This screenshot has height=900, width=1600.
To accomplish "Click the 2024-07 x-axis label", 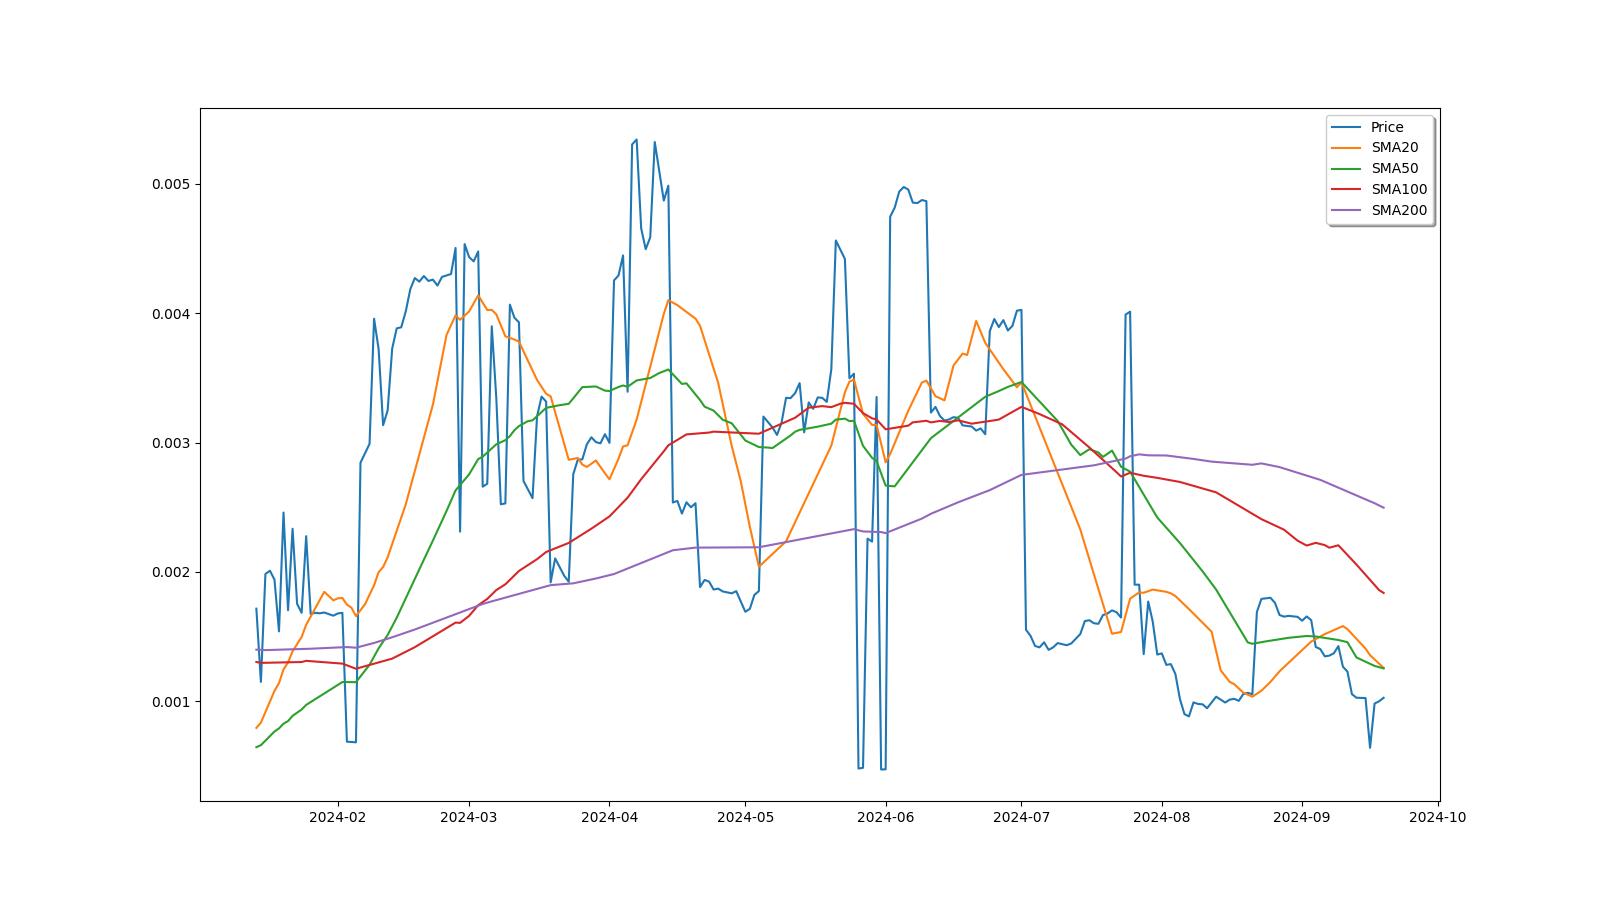I will pyautogui.click(x=1021, y=817).
